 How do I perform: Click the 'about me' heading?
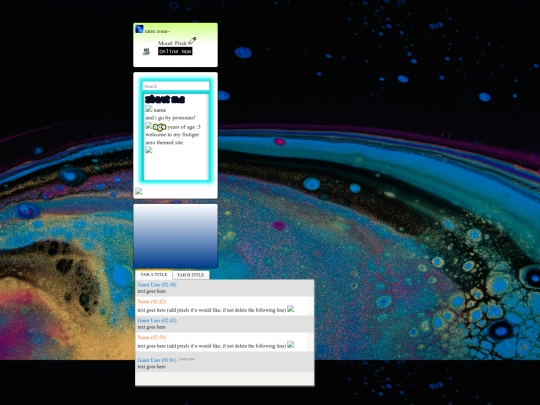tap(165, 100)
